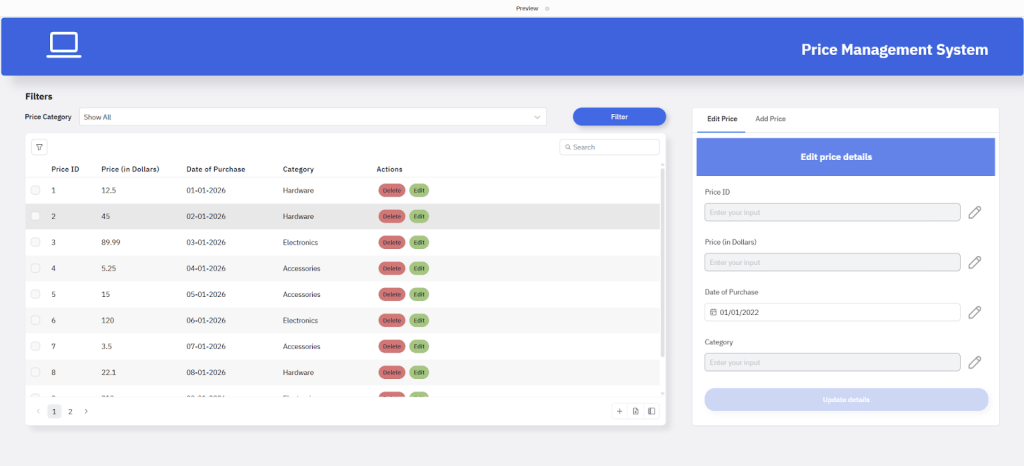Click the pencil icon beside Category field
Viewport: 1024px width, 466px height.
pyautogui.click(x=974, y=362)
